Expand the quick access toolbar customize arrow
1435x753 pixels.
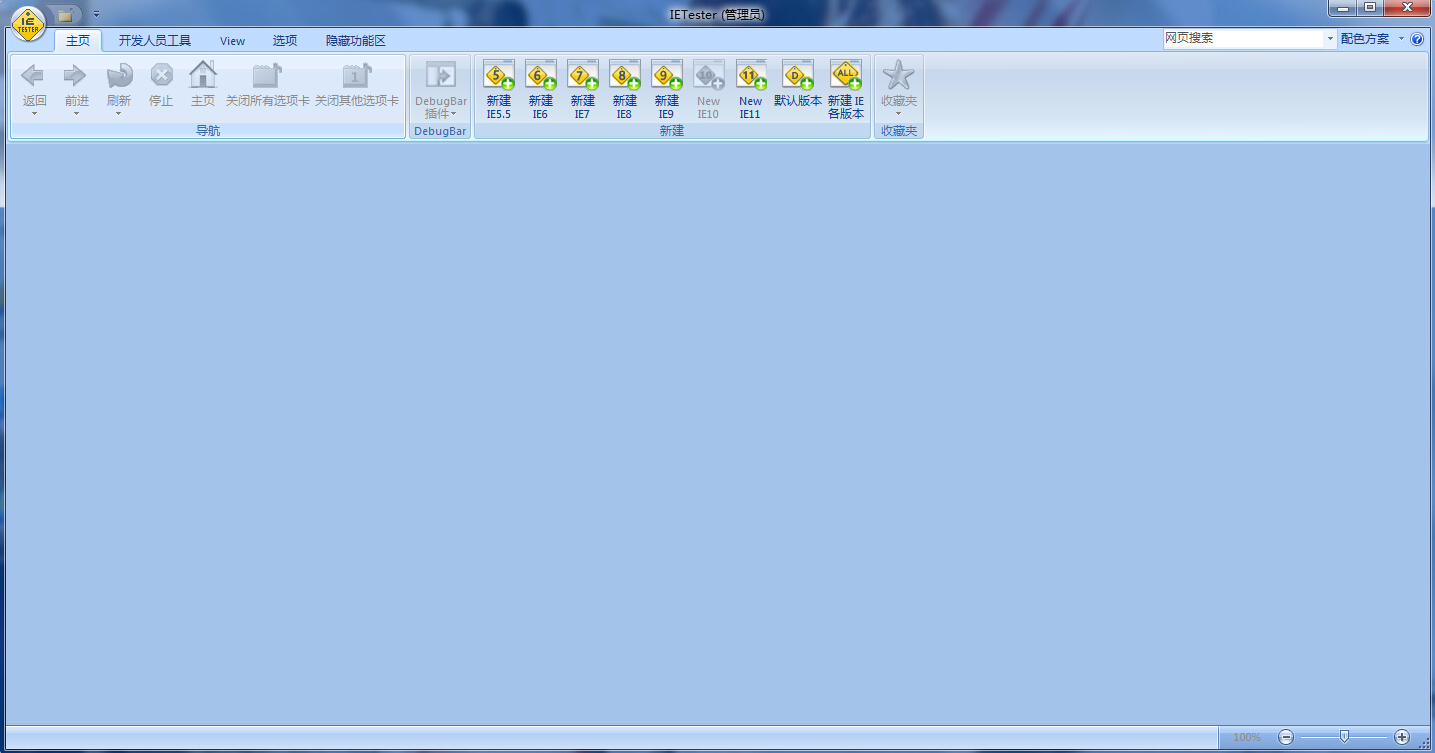(x=96, y=15)
